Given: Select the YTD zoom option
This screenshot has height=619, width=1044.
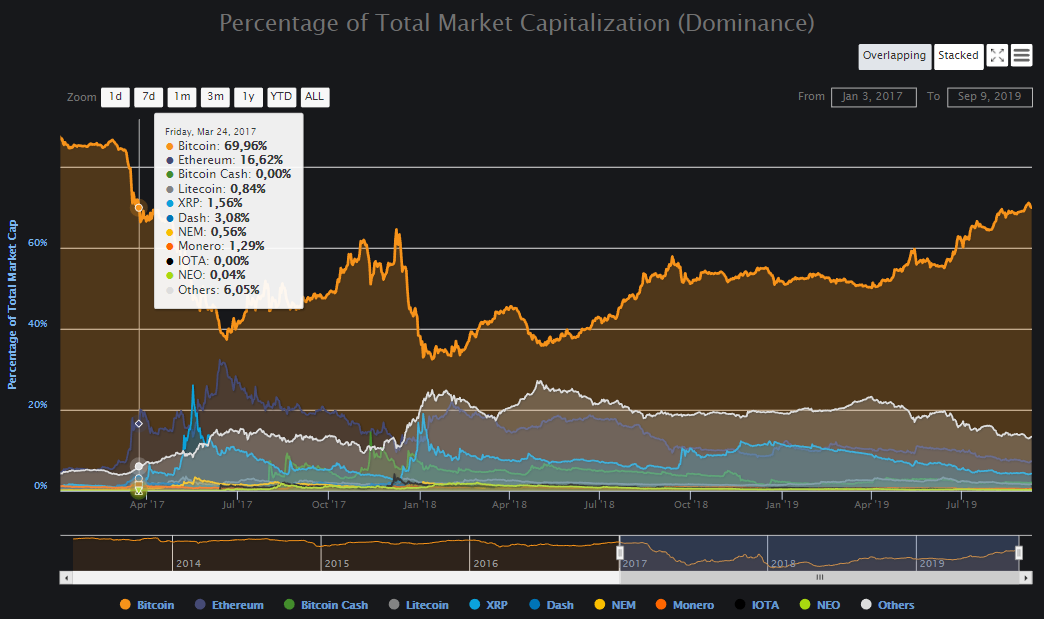Looking at the screenshot, I should click(281, 97).
